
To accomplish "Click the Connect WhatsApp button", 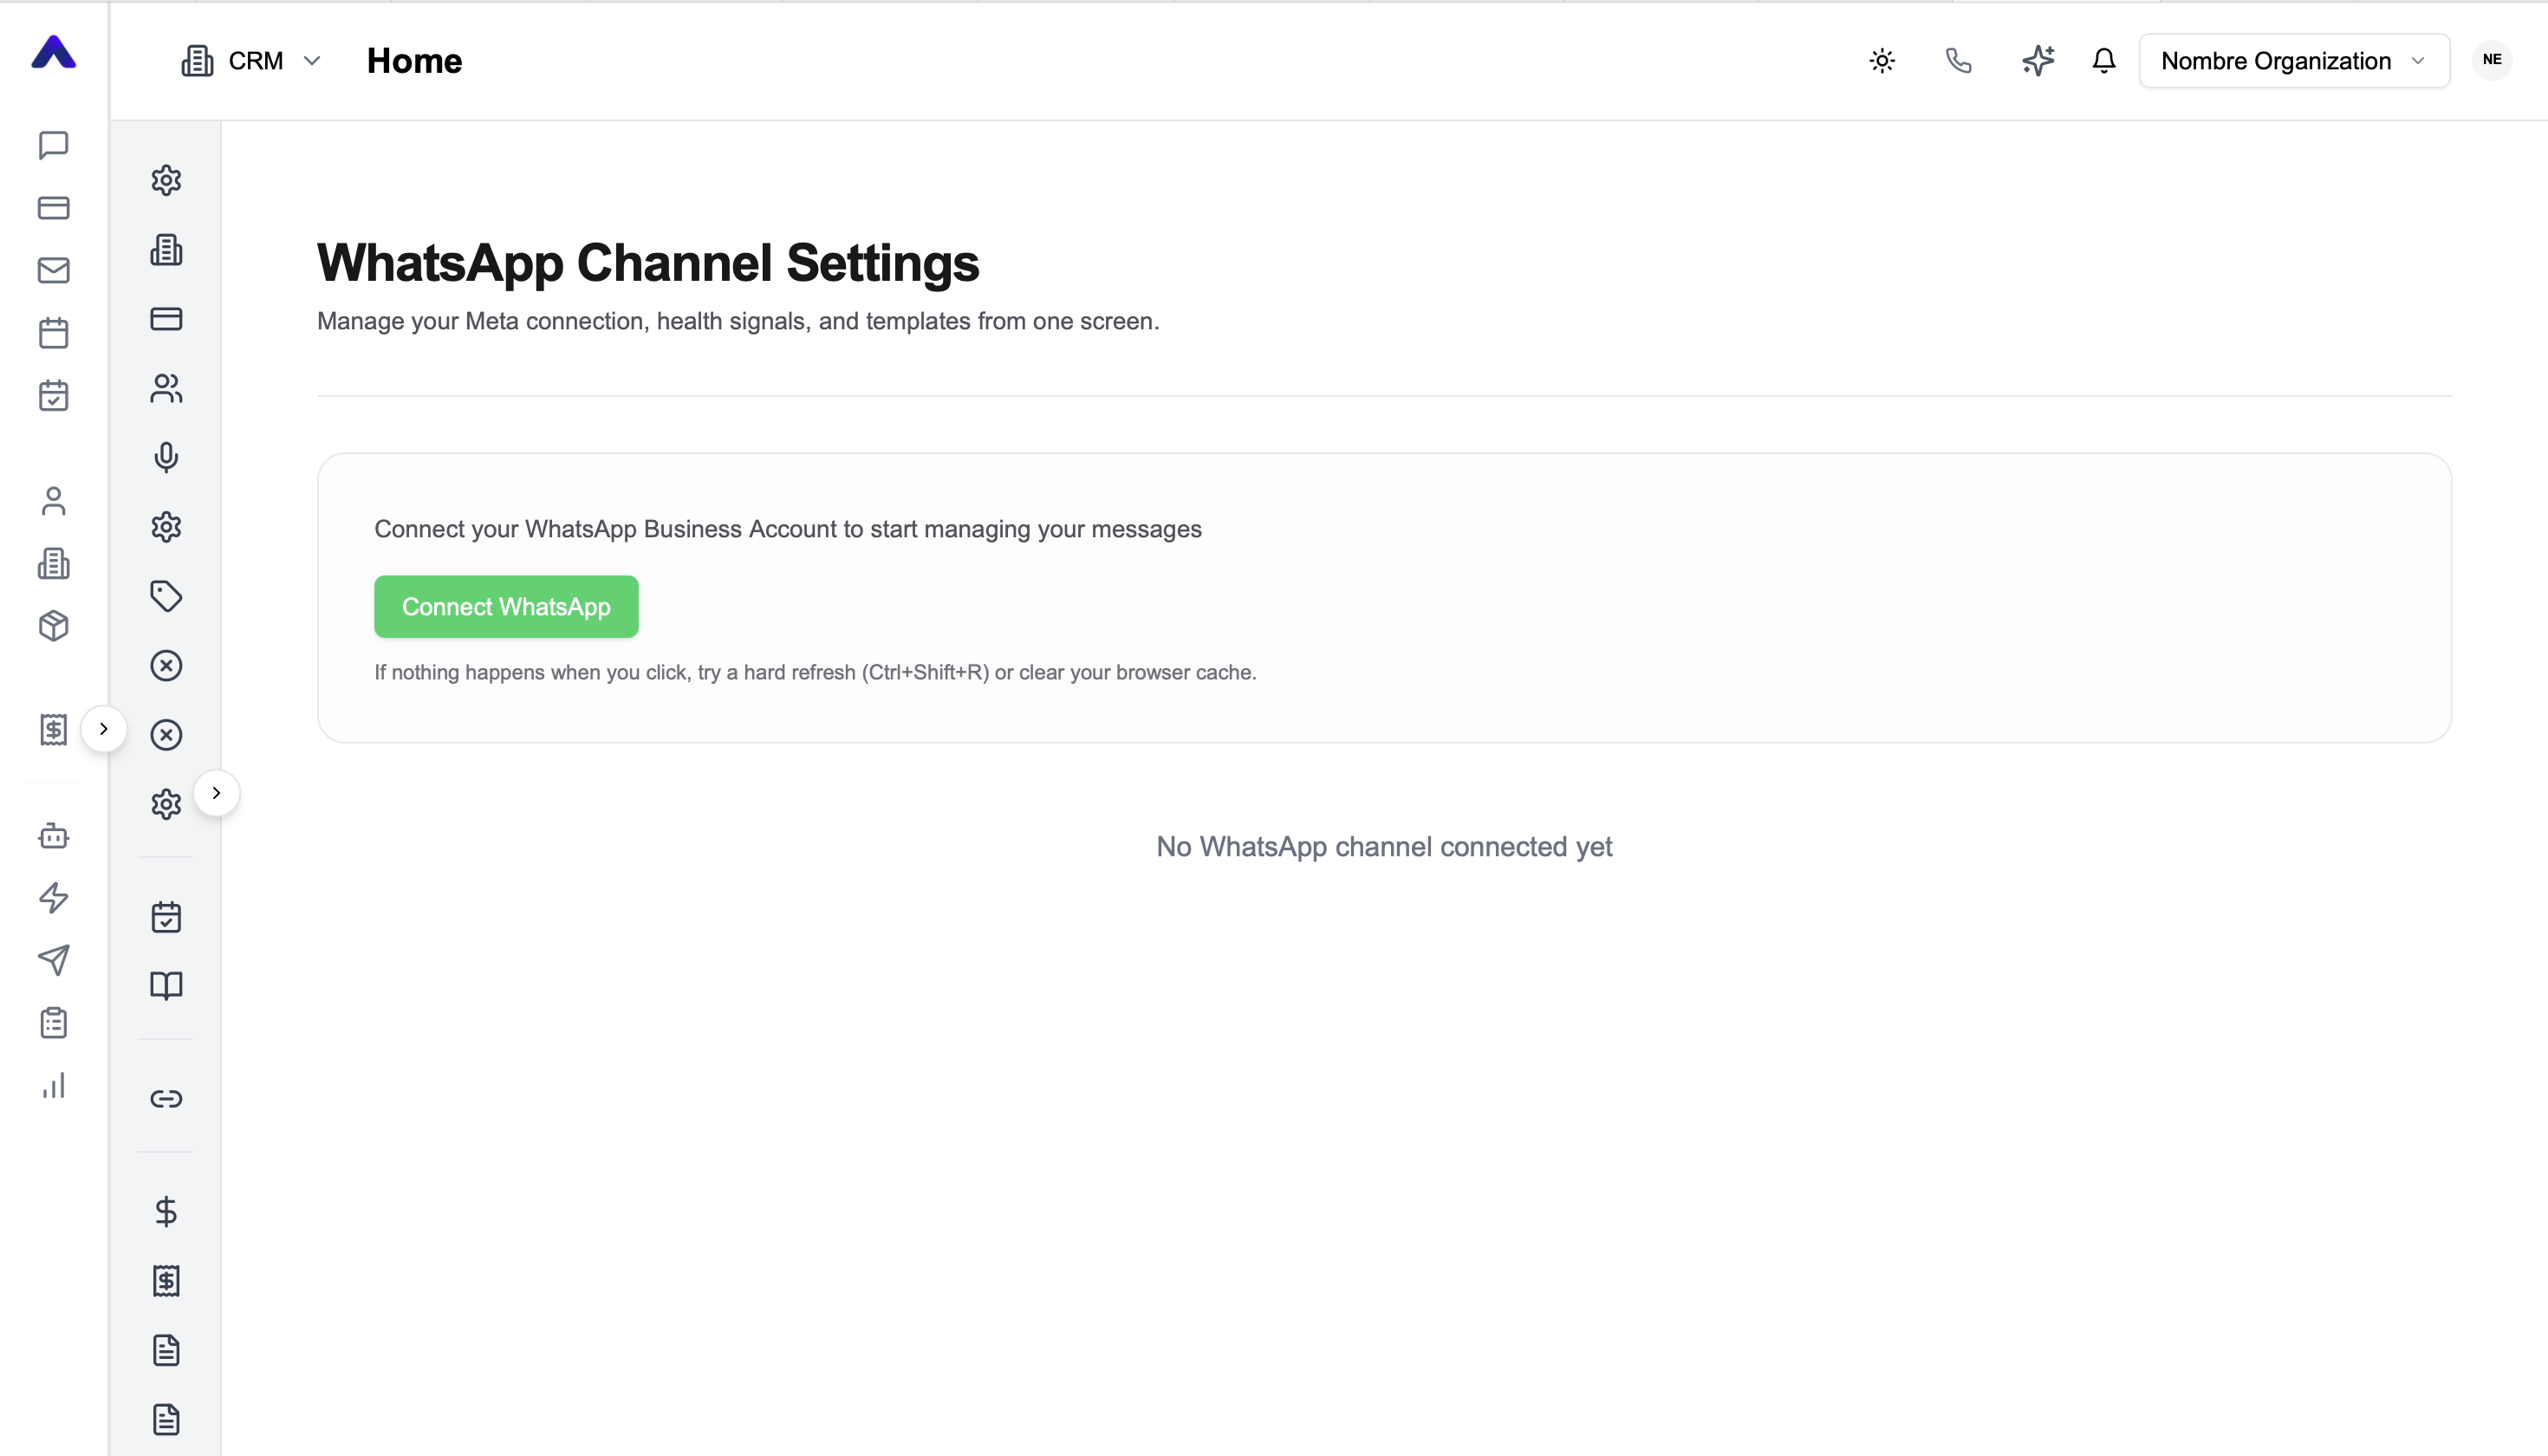I will coord(506,607).
